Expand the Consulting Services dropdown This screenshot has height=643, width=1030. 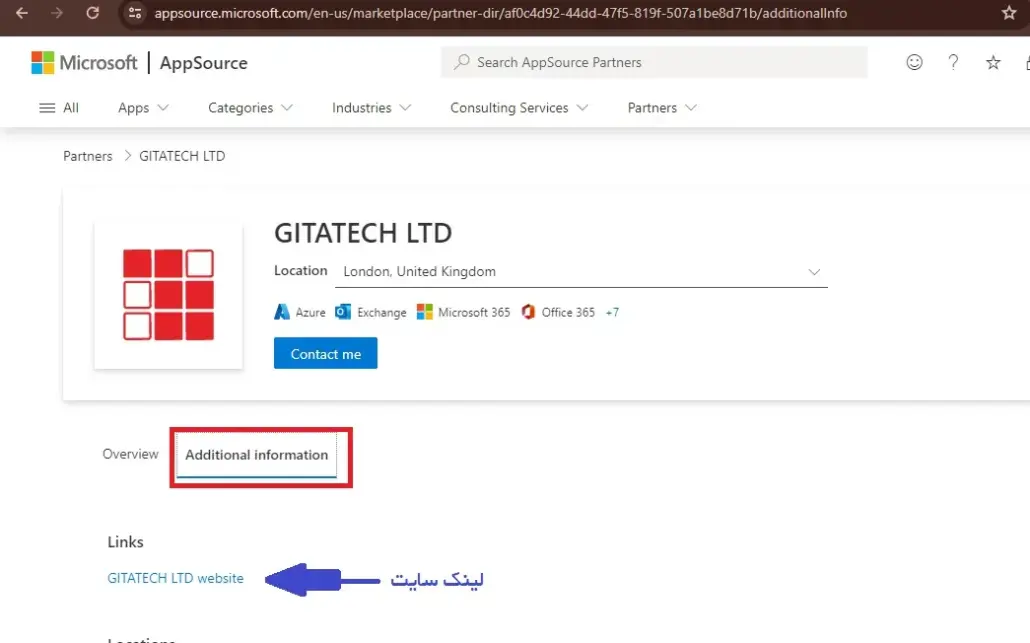coord(519,108)
